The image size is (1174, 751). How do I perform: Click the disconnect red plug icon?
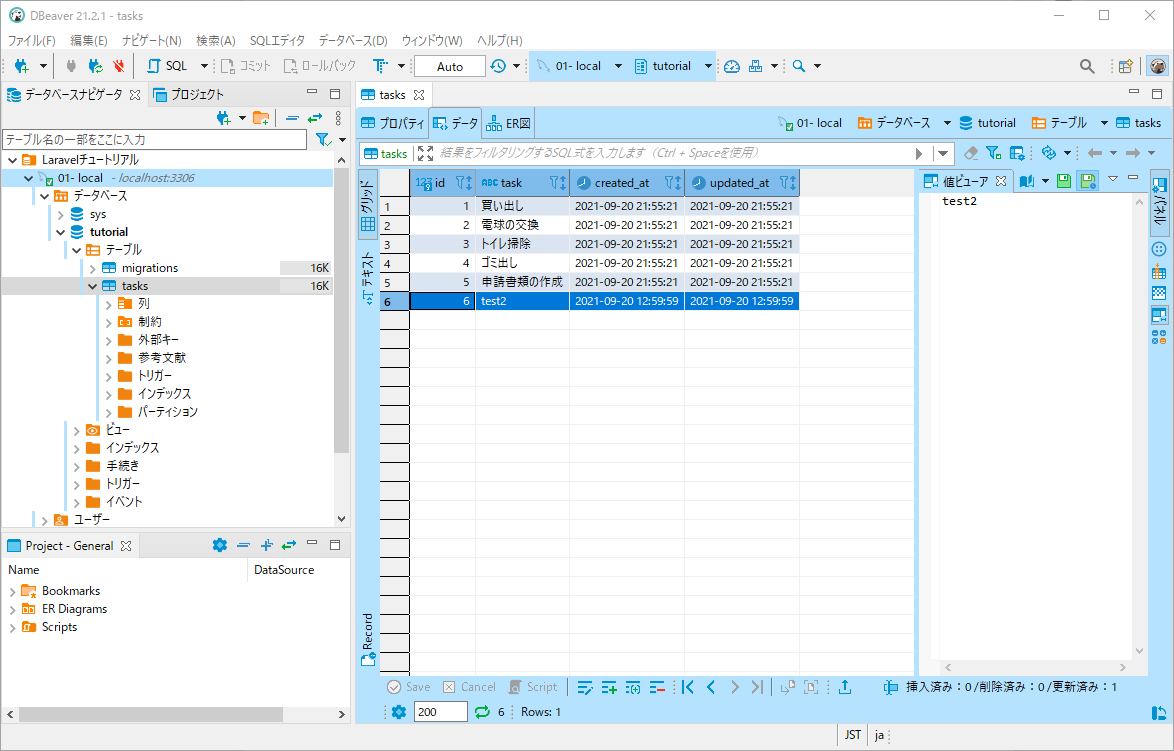point(118,66)
